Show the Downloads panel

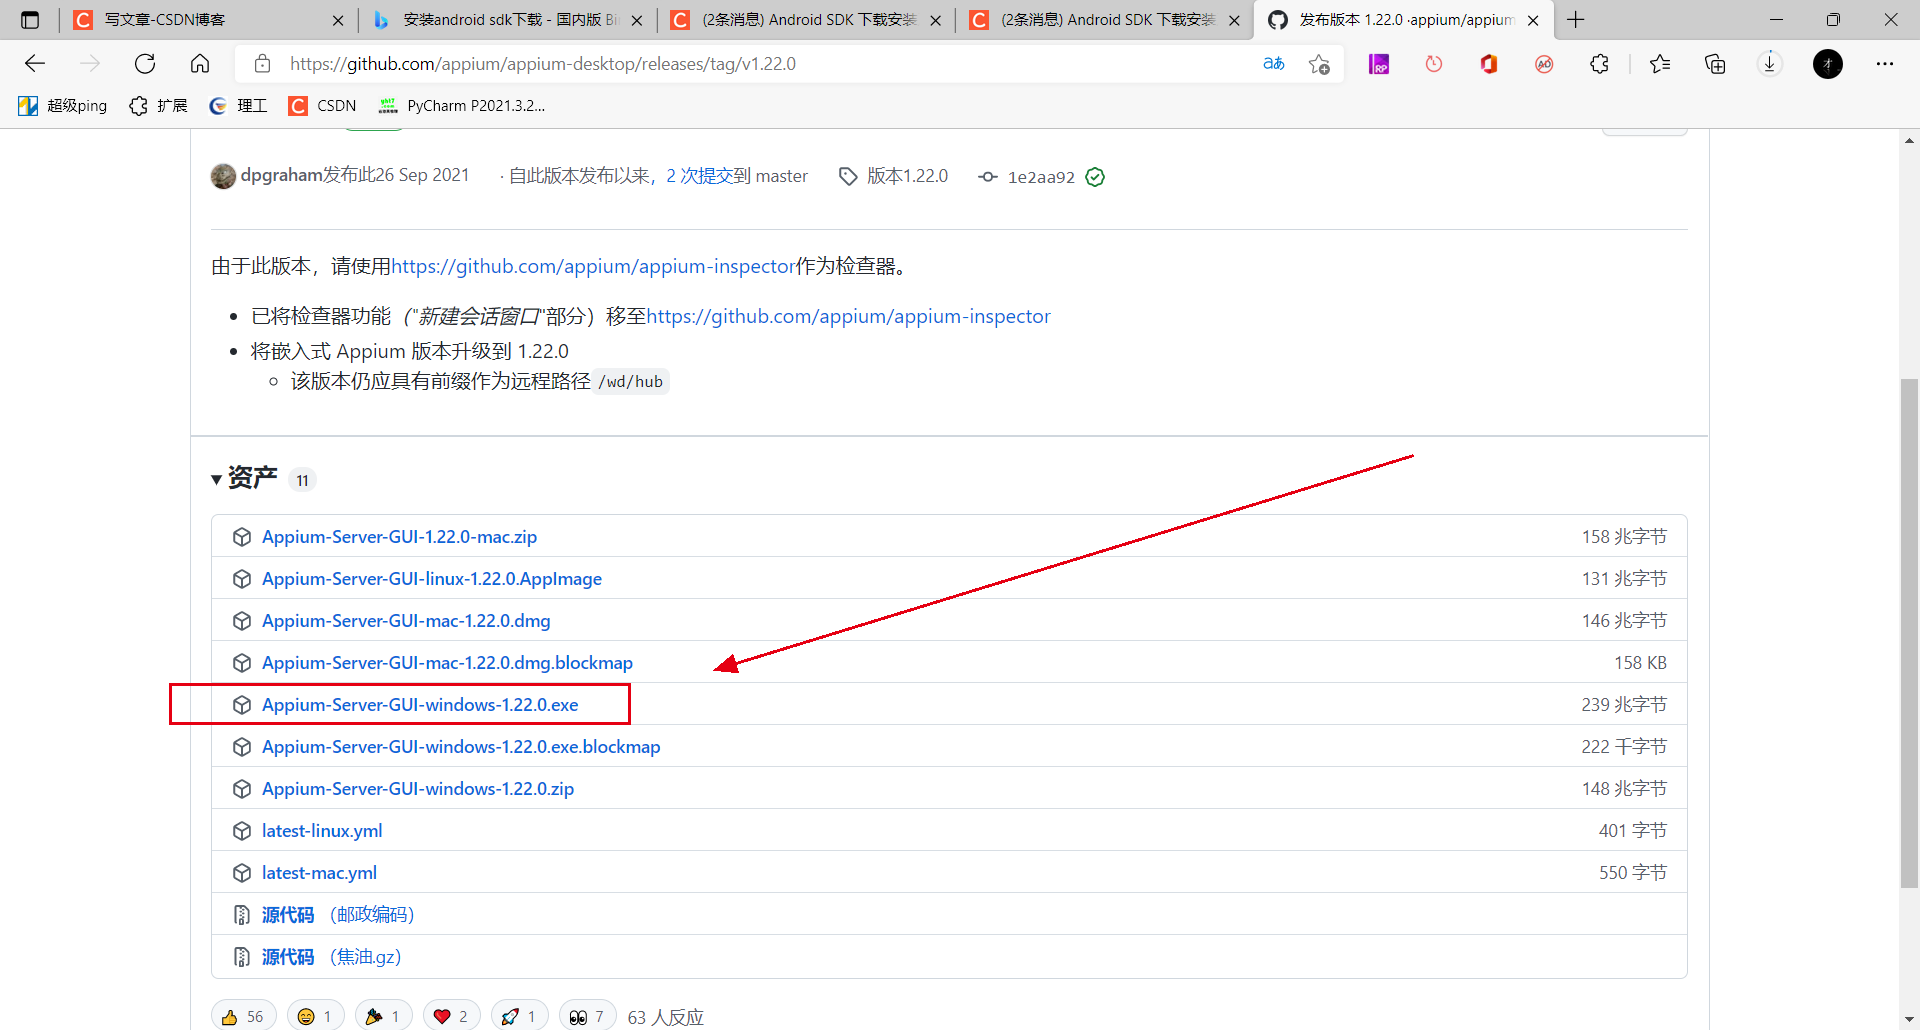pyautogui.click(x=1770, y=64)
